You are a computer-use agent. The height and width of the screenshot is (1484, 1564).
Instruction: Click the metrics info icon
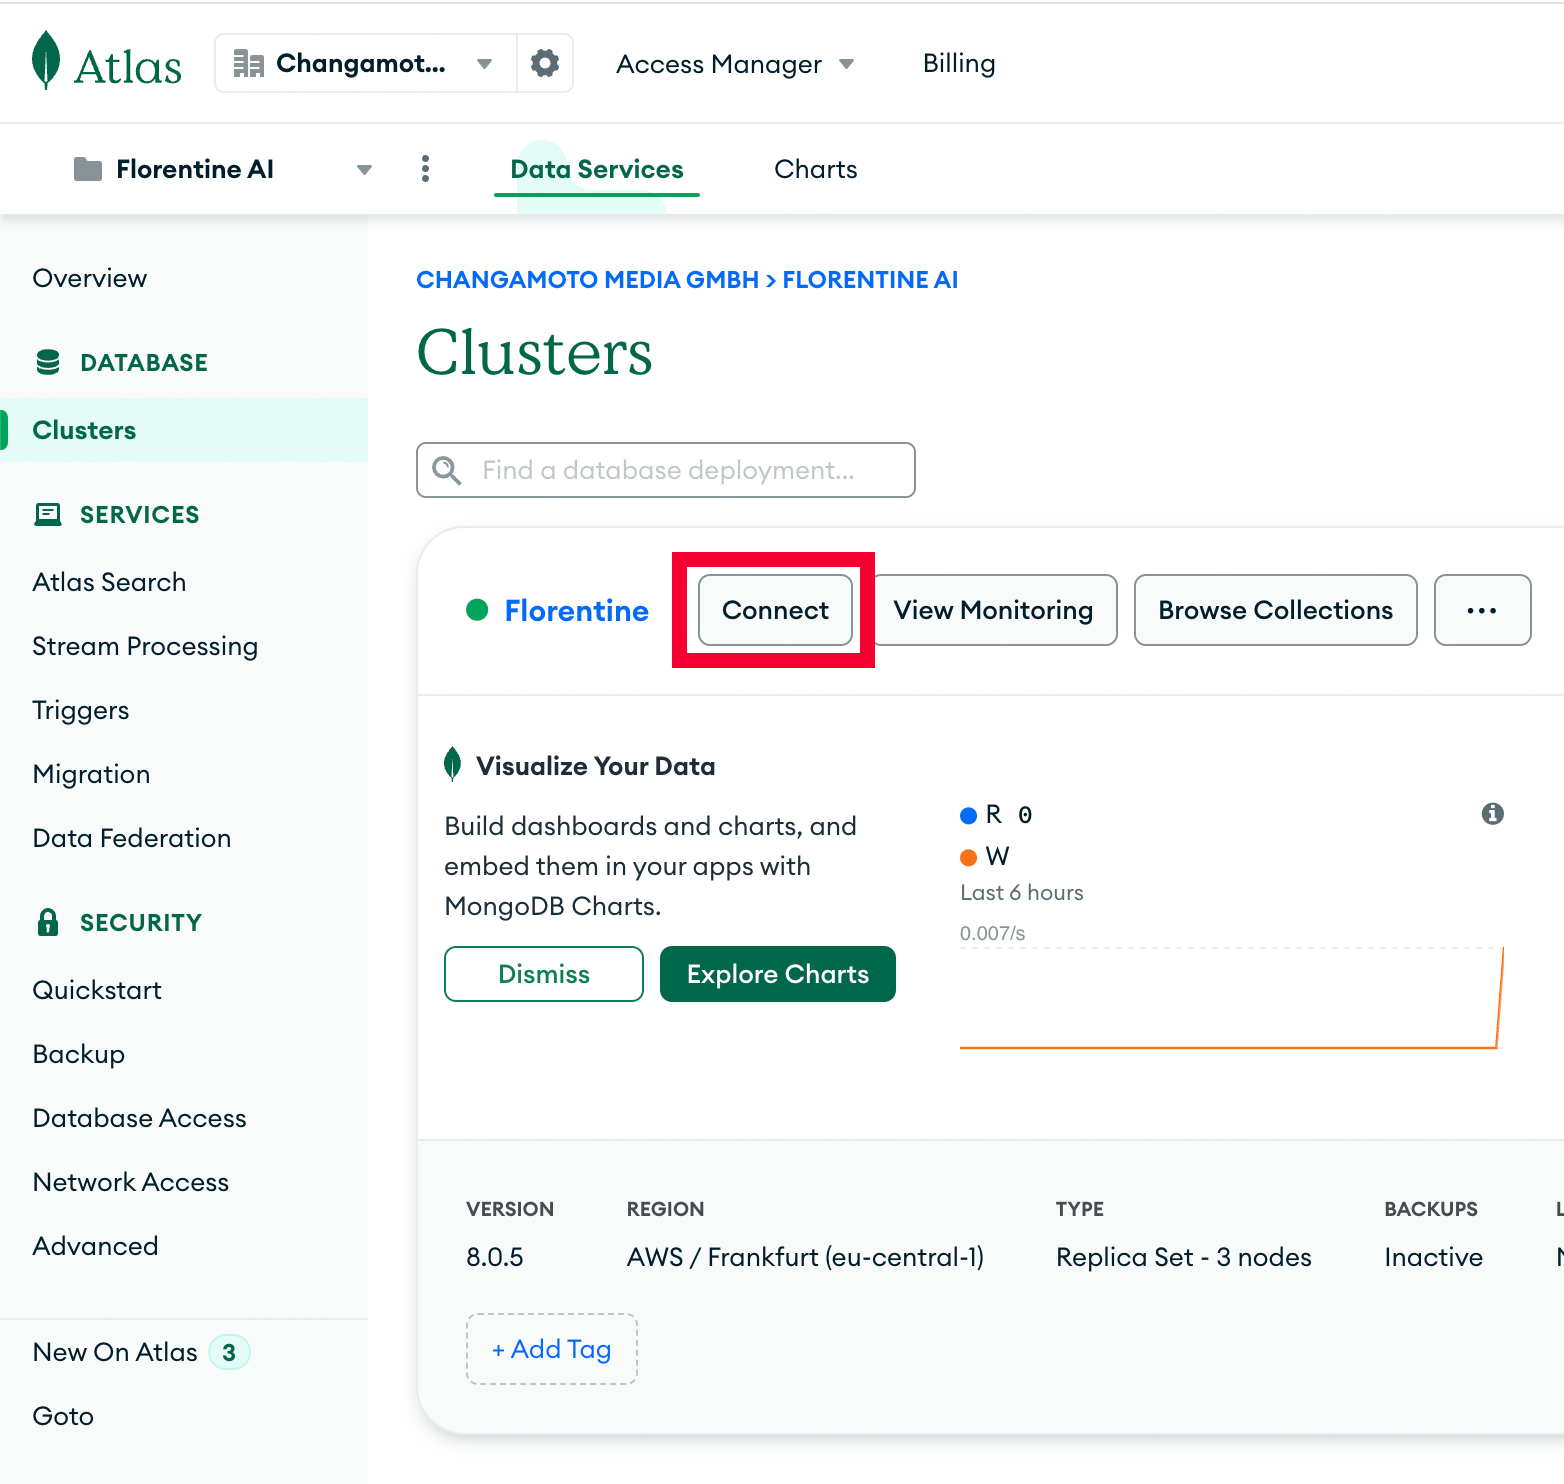(1493, 814)
